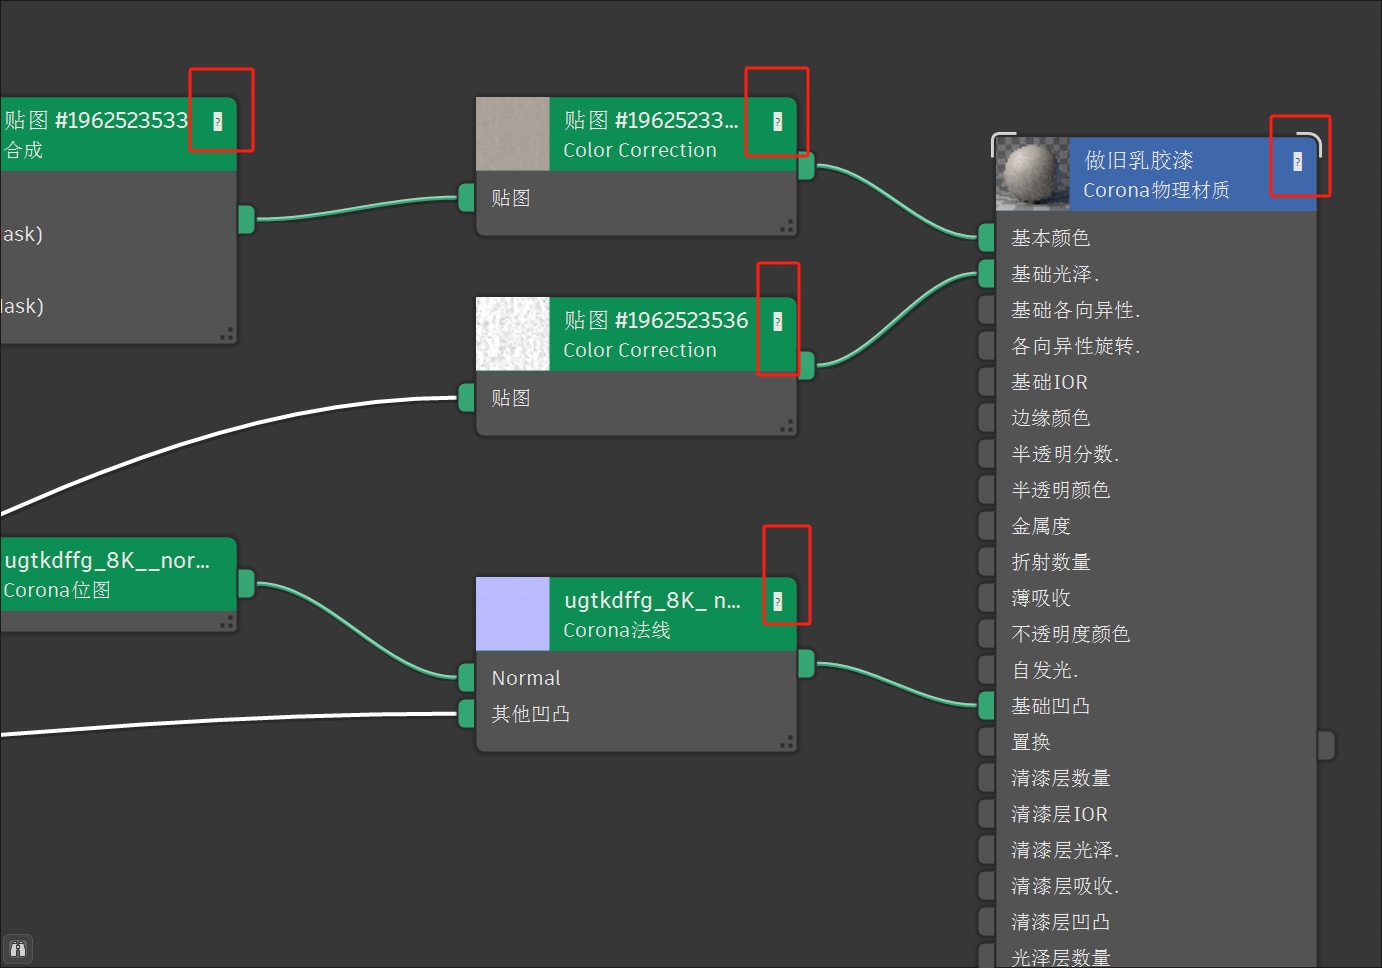Click the 清漆层IOR slot label
The width and height of the screenshot is (1382, 968).
(1059, 815)
